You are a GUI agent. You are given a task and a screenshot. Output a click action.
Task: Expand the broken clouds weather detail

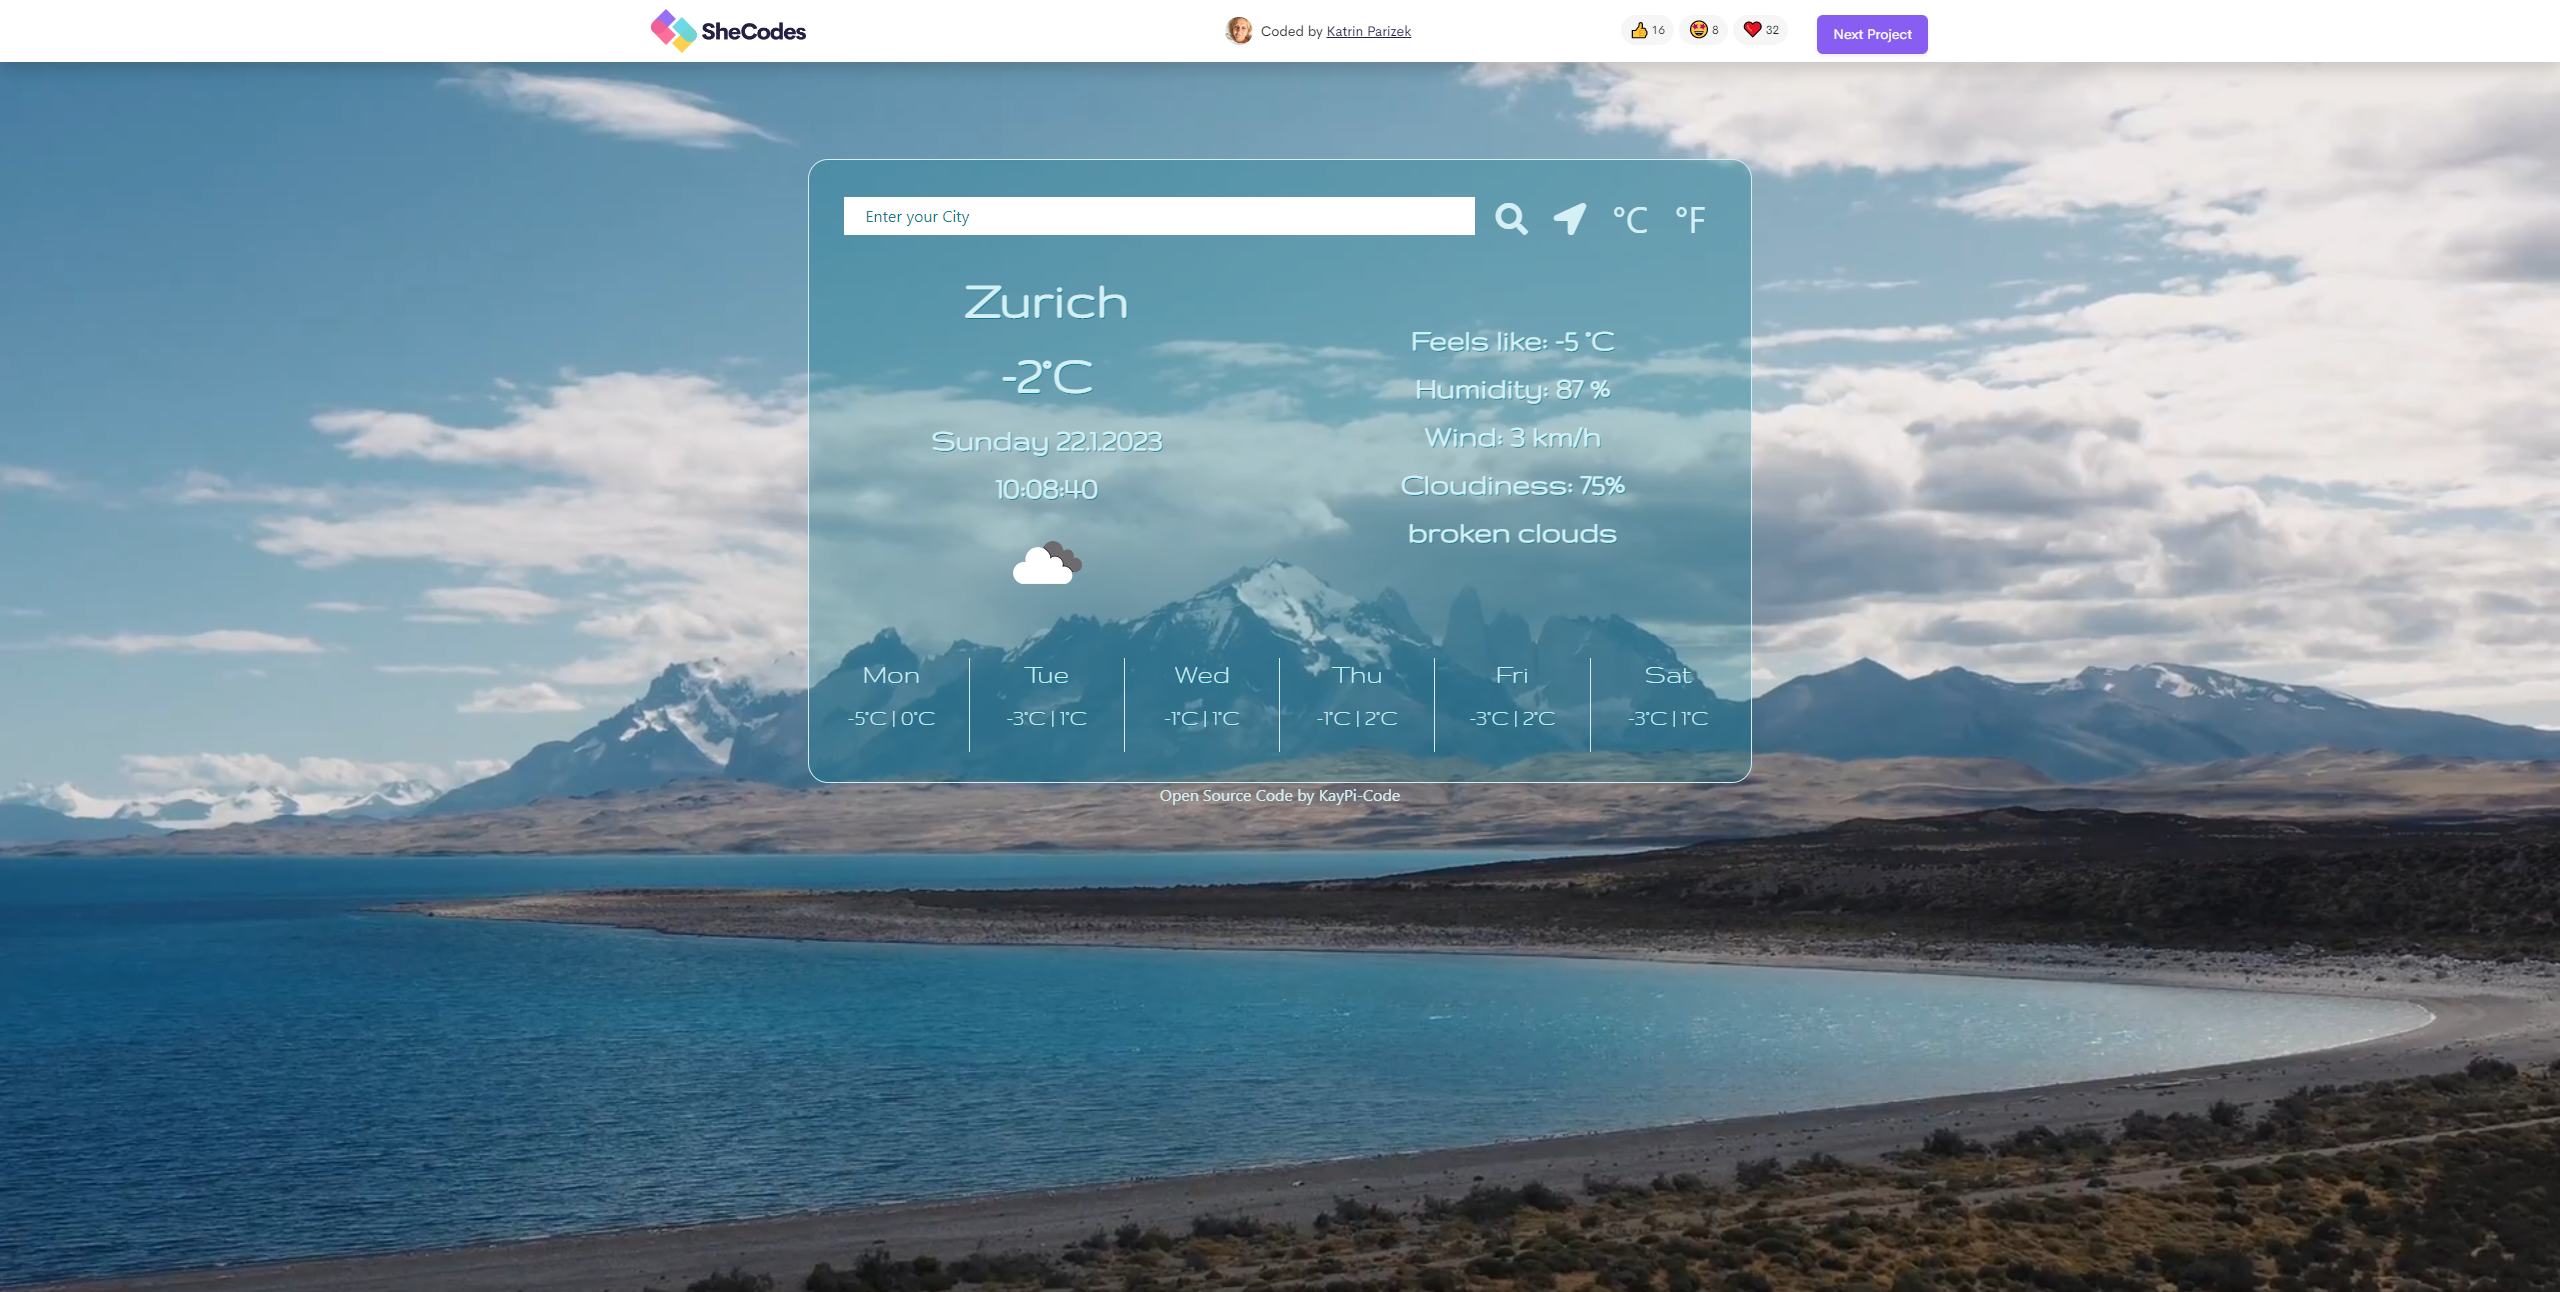pos(1509,532)
